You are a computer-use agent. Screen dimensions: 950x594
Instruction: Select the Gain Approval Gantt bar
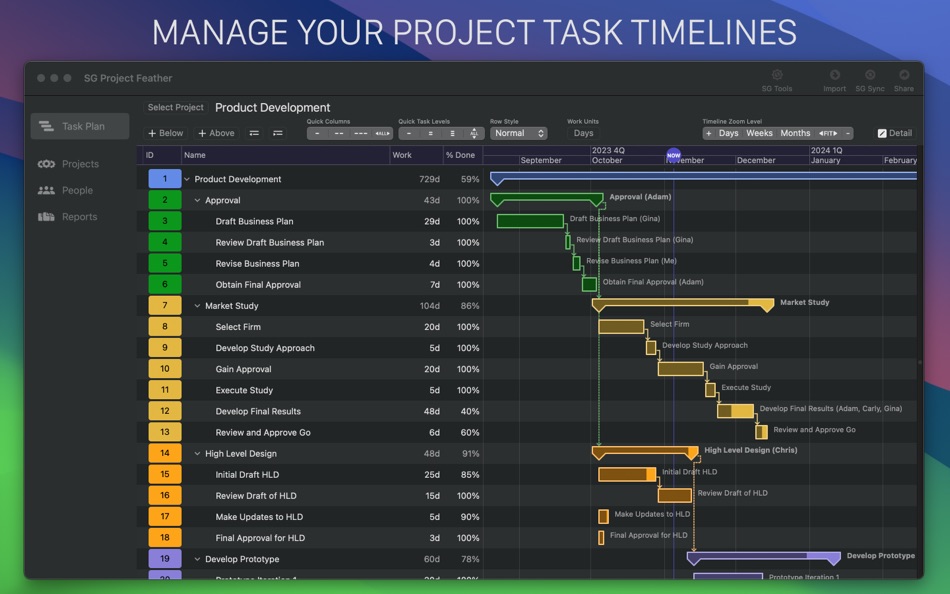tap(680, 369)
